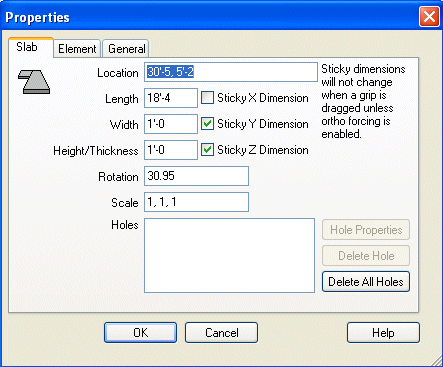
Task: Click the Scale field showing 1, 1, 1
Action: 196,202
